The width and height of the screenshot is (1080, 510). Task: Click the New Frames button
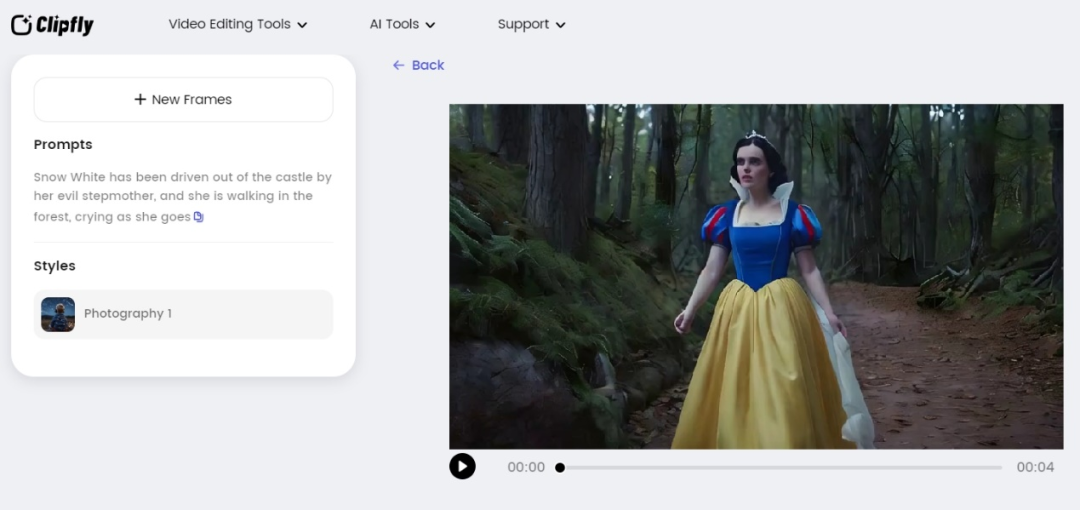pyautogui.click(x=183, y=99)
